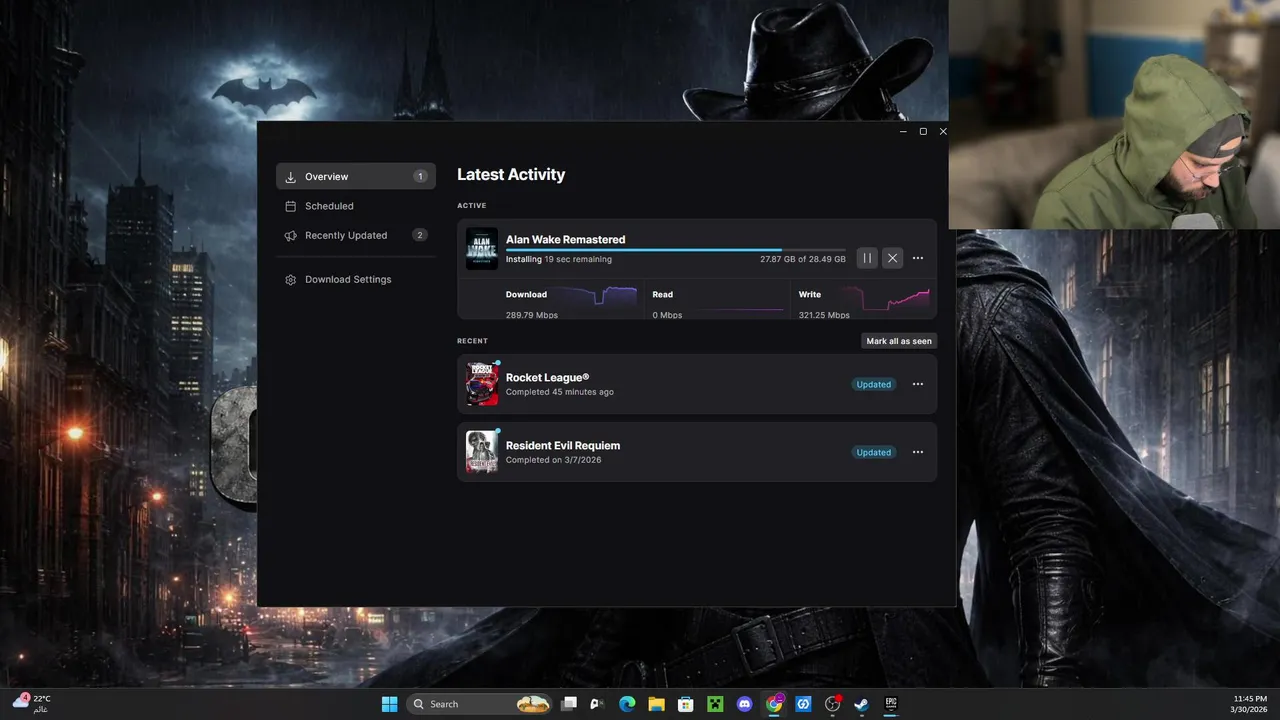Click the Download Settings gear icon

[290, 280]
